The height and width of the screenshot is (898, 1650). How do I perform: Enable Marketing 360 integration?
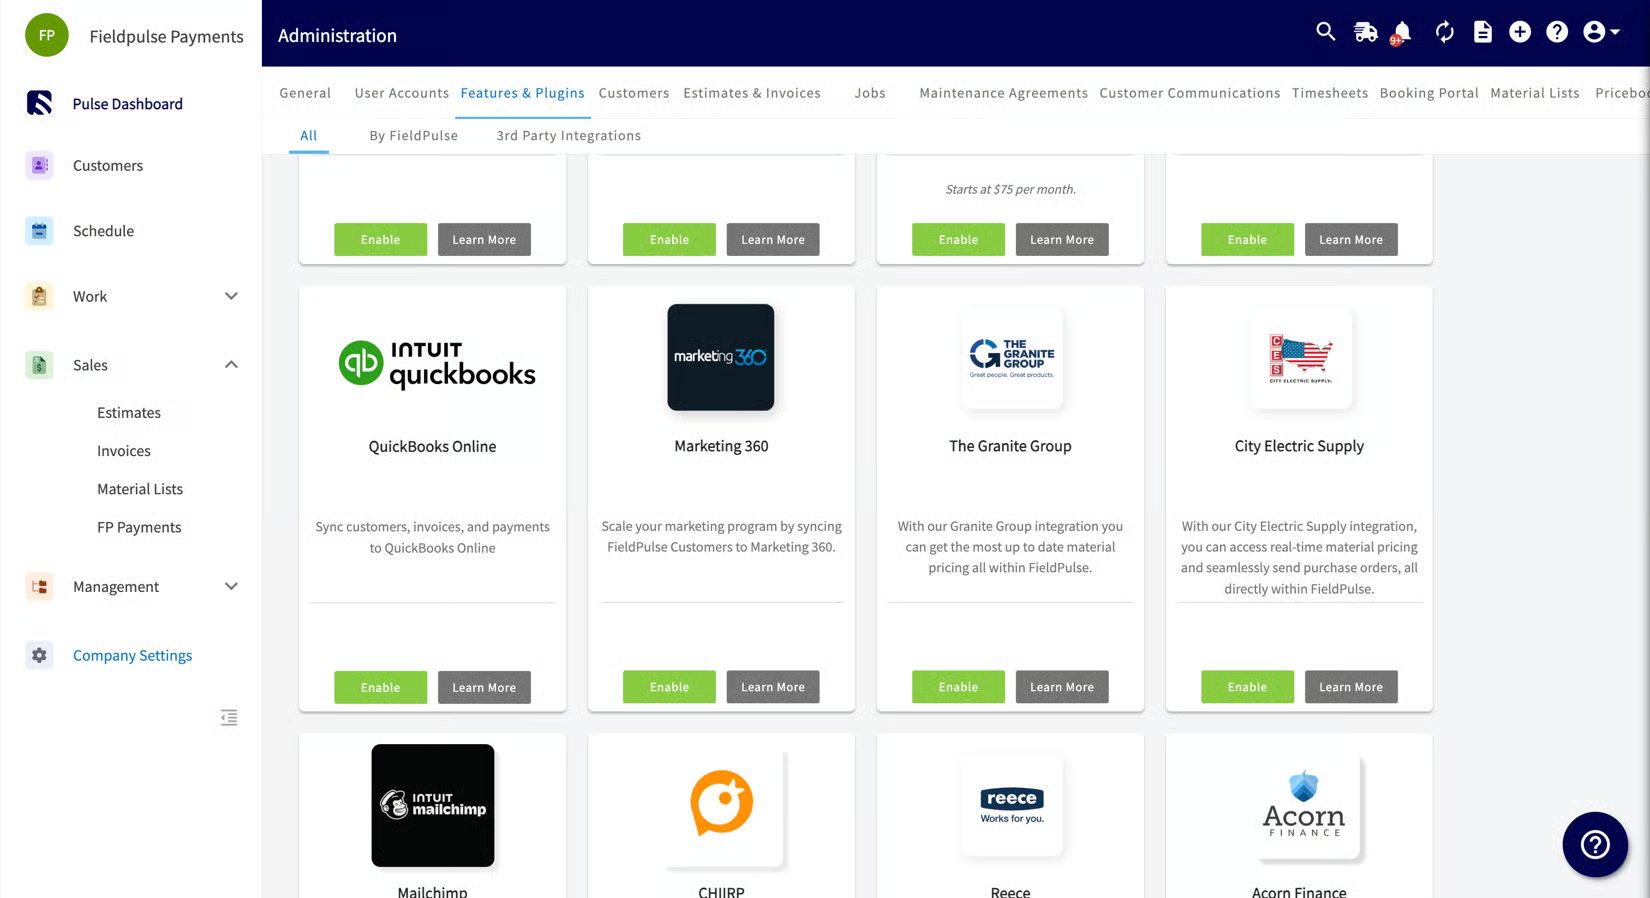(669, 687)
